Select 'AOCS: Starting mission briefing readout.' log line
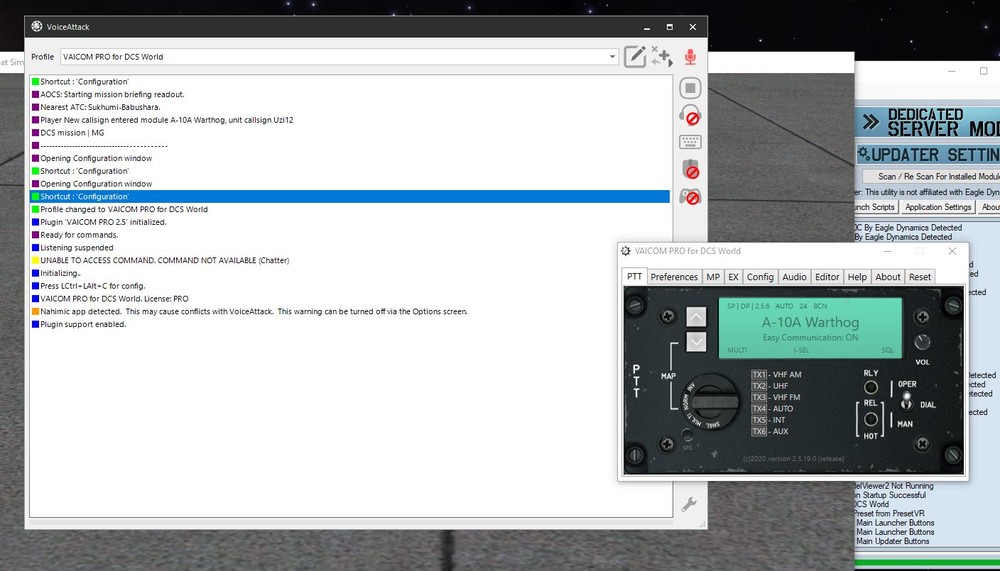This screenshot has height=571, width=1000. click(112, 94)
